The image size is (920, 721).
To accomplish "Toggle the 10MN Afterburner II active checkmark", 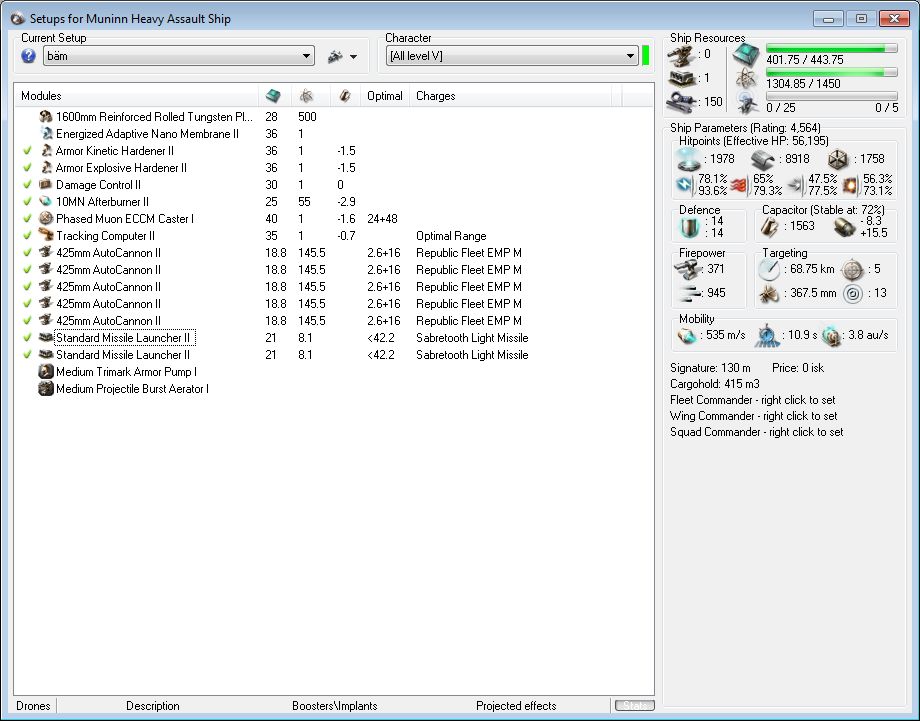I will [27, 202].
